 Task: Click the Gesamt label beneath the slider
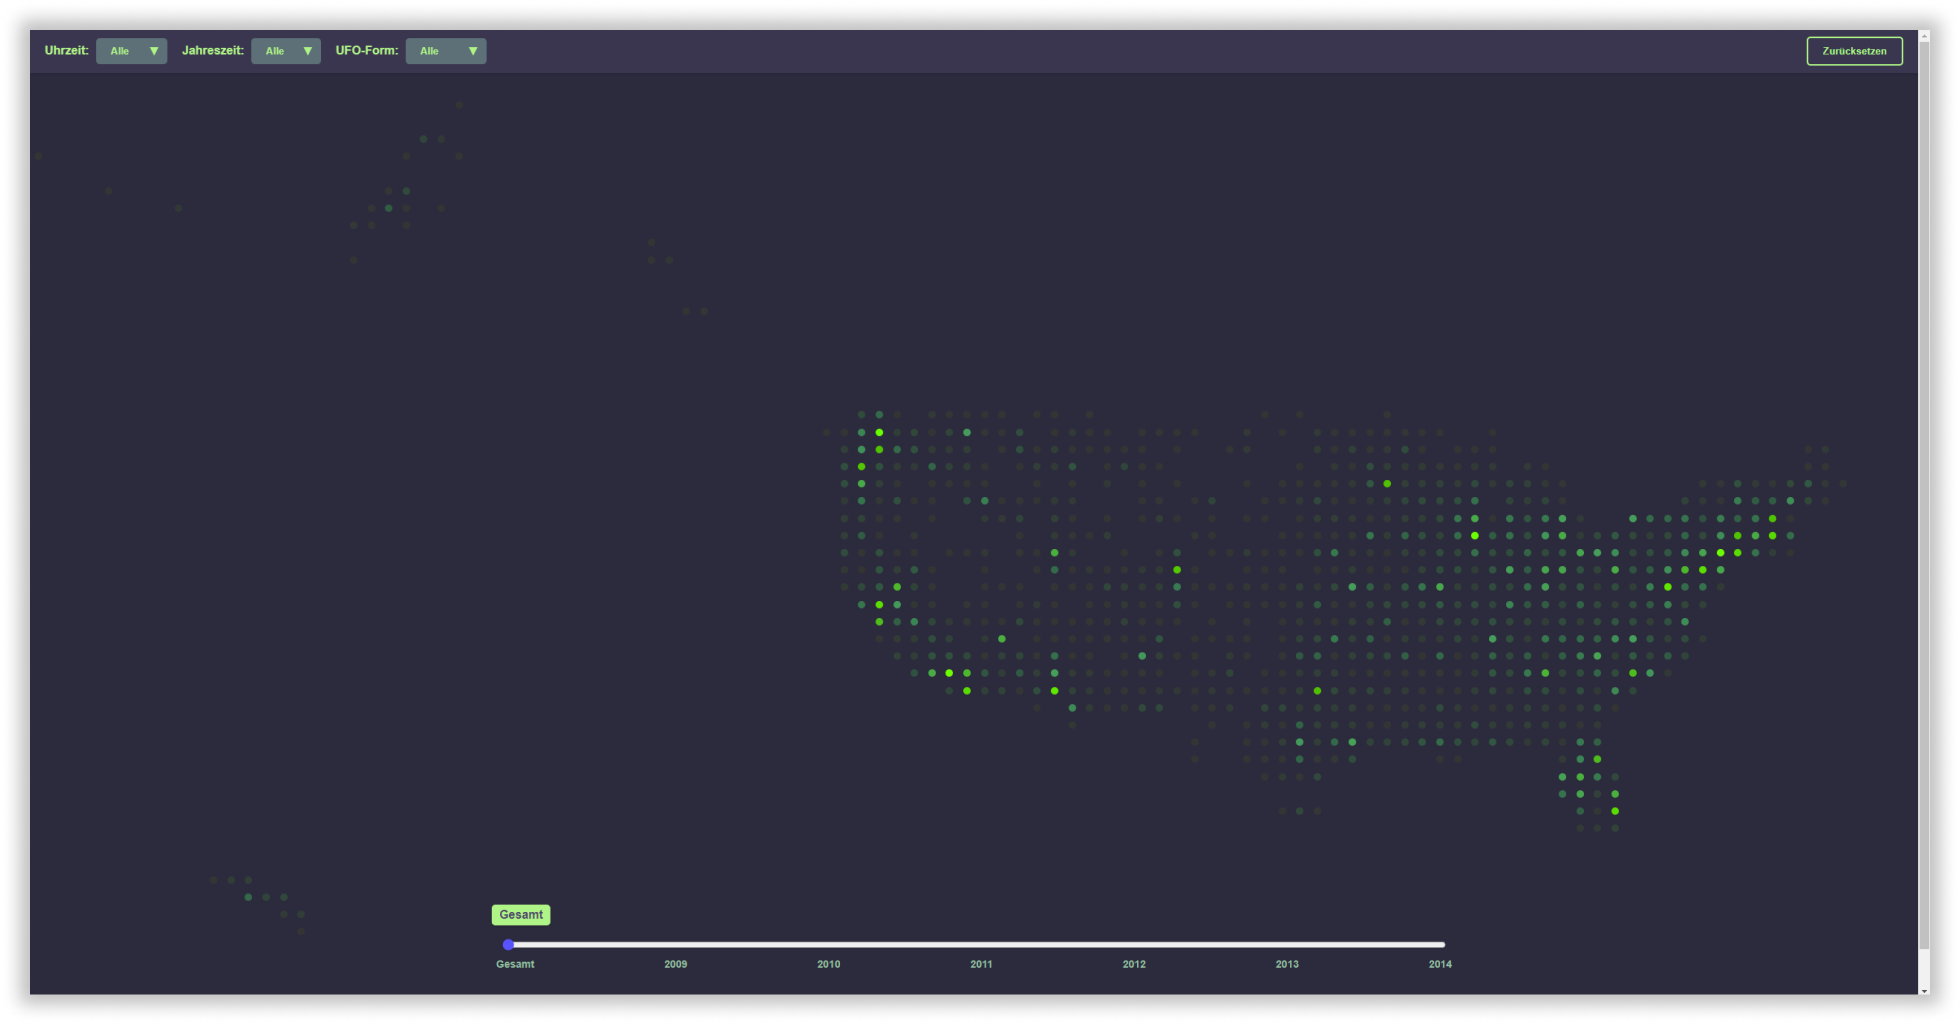point(515,964)
